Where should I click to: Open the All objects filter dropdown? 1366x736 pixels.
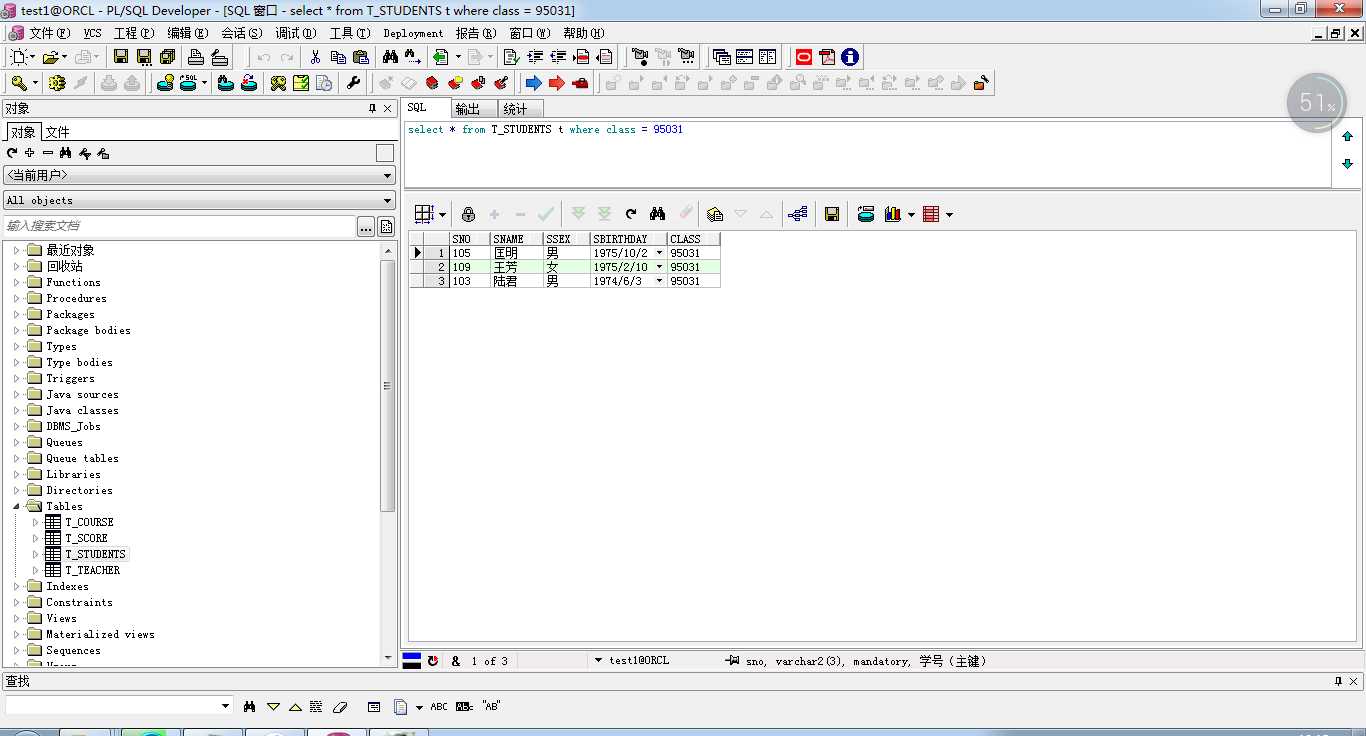[x=199, y=200]
